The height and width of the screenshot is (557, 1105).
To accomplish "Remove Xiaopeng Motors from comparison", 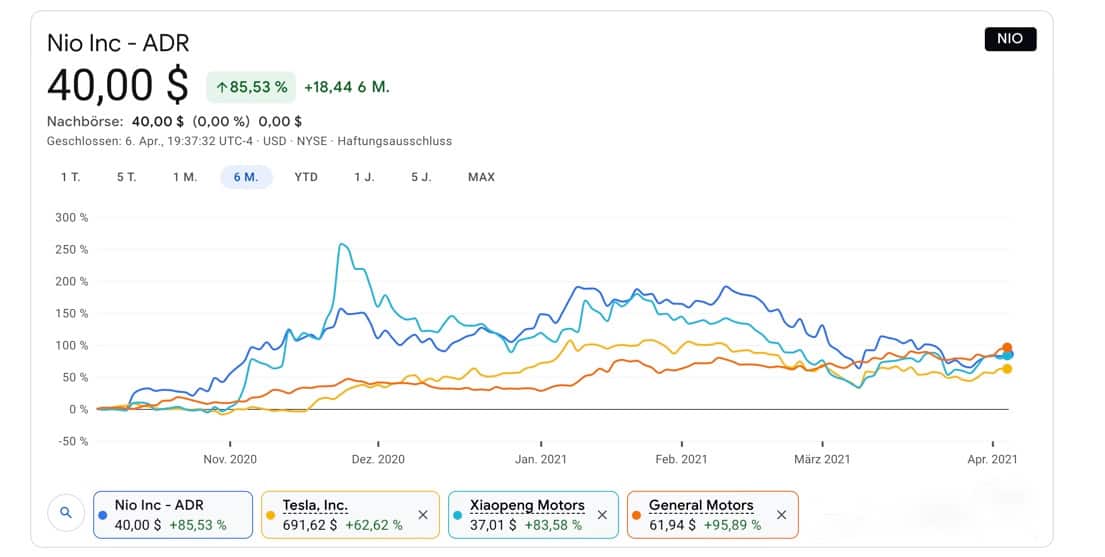I will 602,515.
